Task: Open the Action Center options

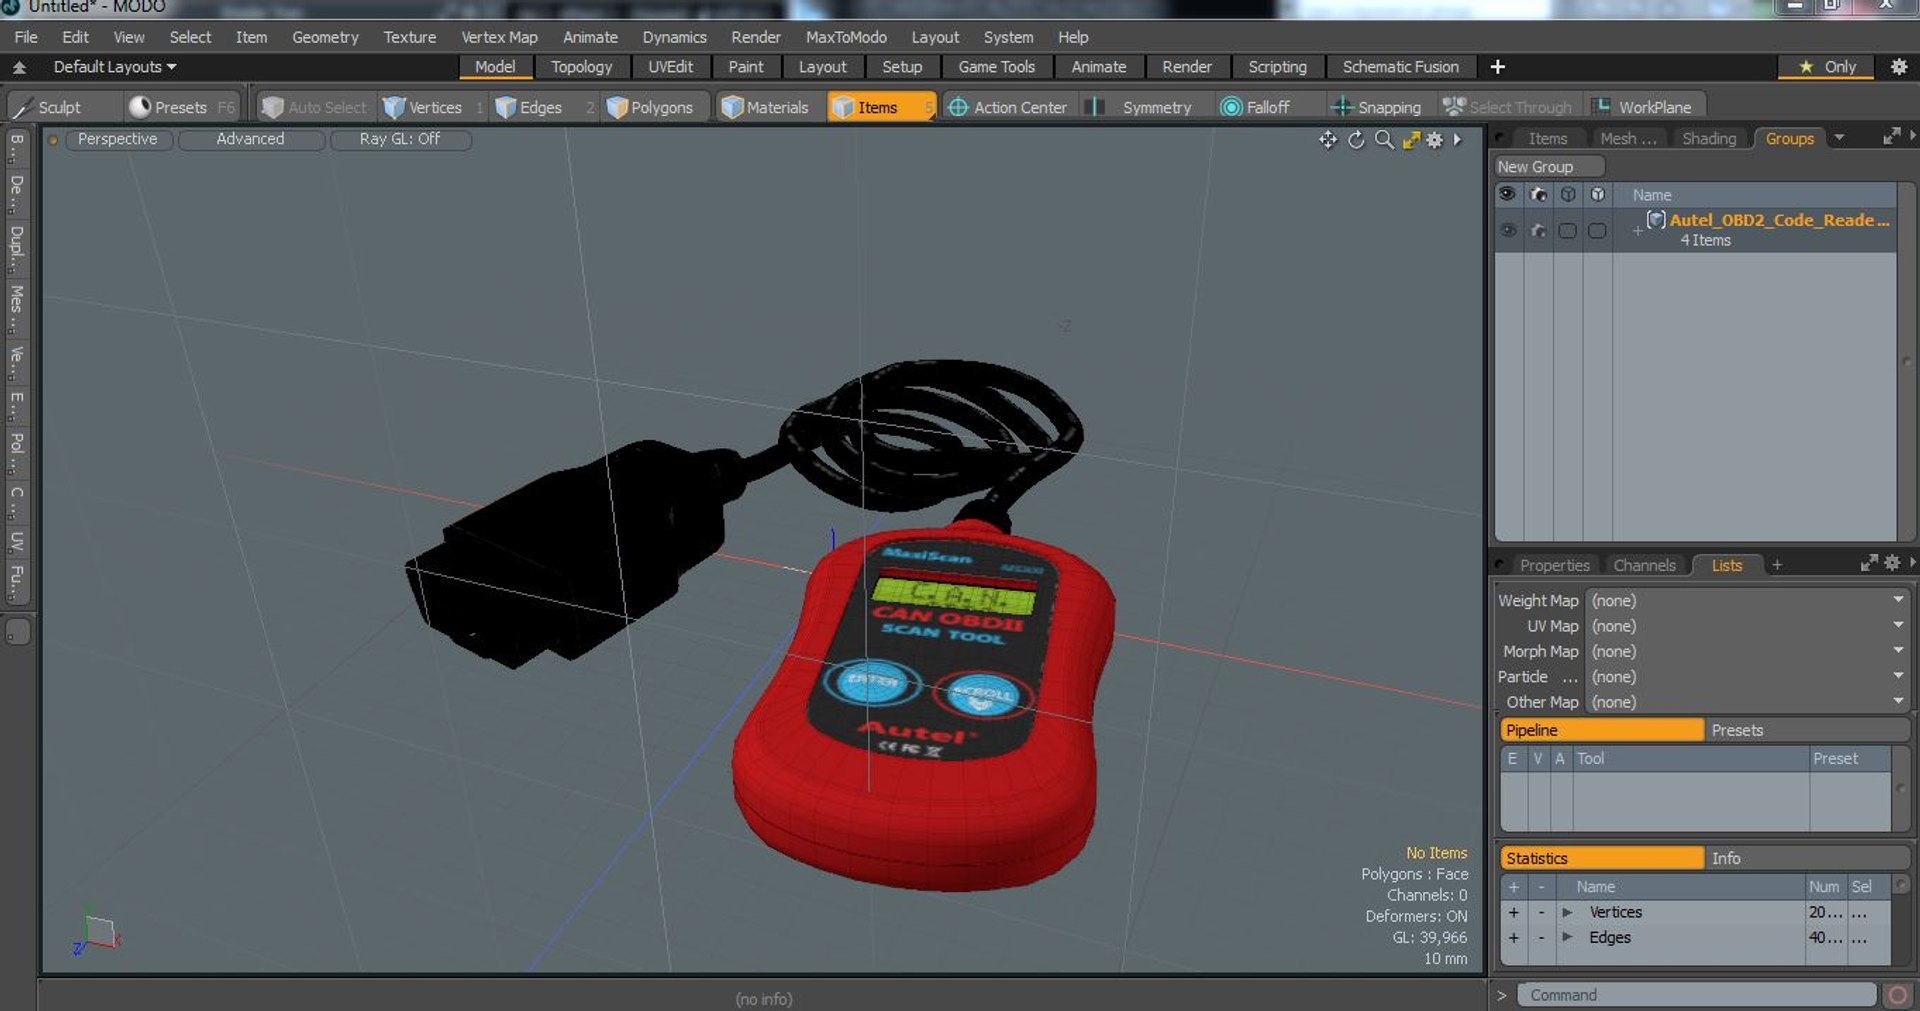Action: tap(1008, 107)
